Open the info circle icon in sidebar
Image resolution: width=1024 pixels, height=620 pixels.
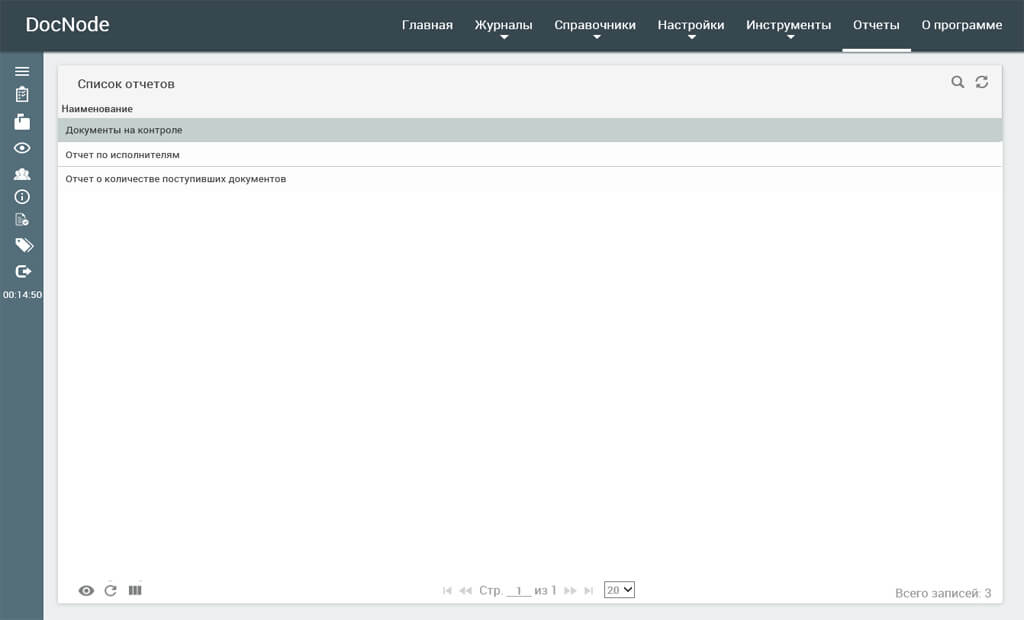pos(22,197)
